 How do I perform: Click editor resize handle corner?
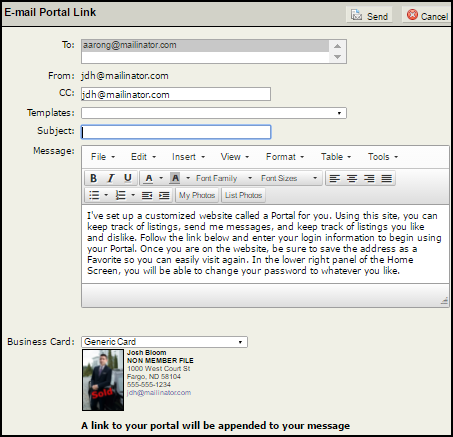444,301
